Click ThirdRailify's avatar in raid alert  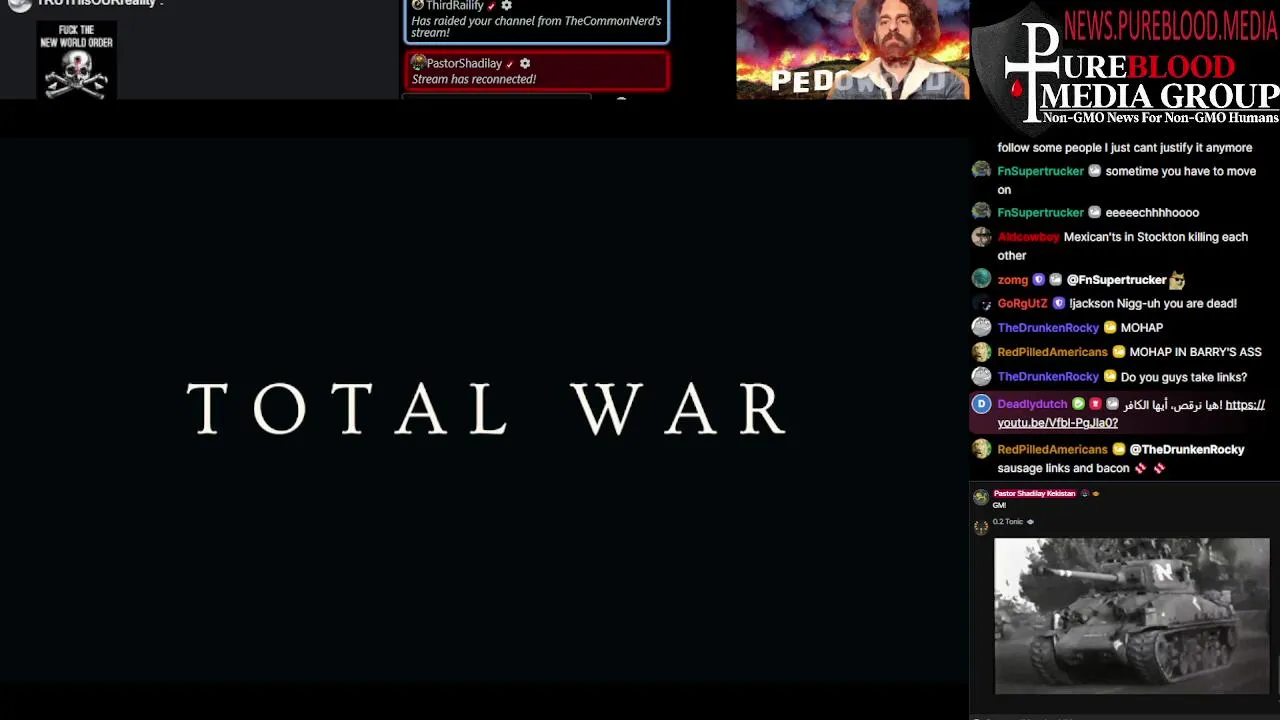point(418,6)
